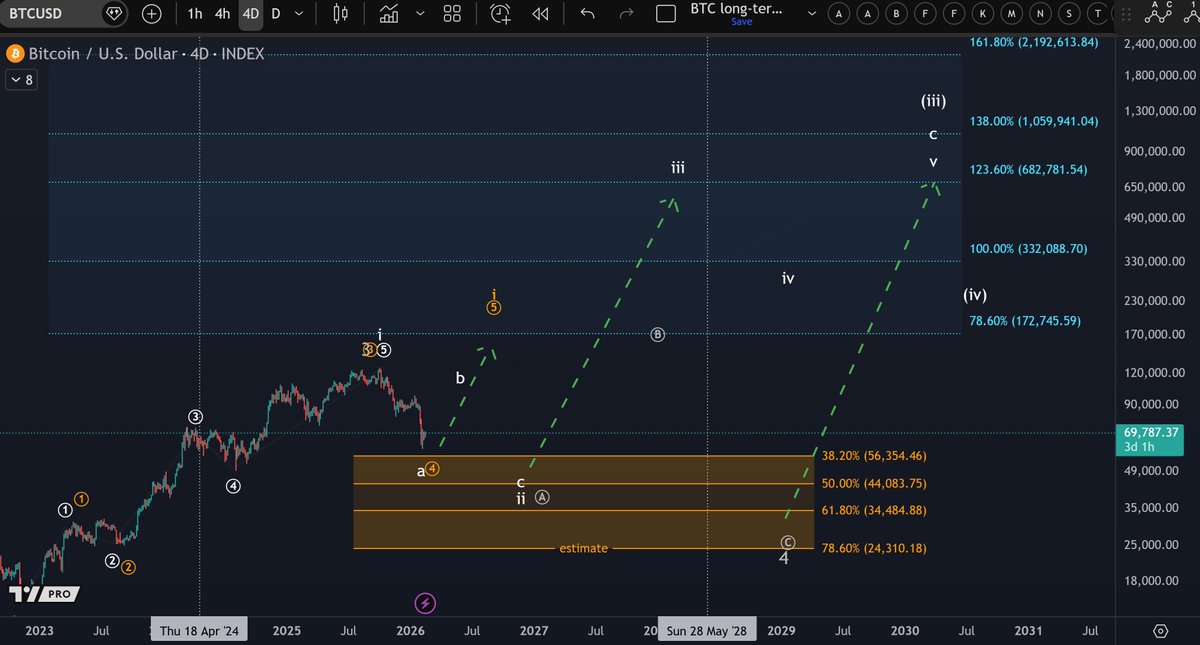Open the Indicators dialog

point(388,14)
